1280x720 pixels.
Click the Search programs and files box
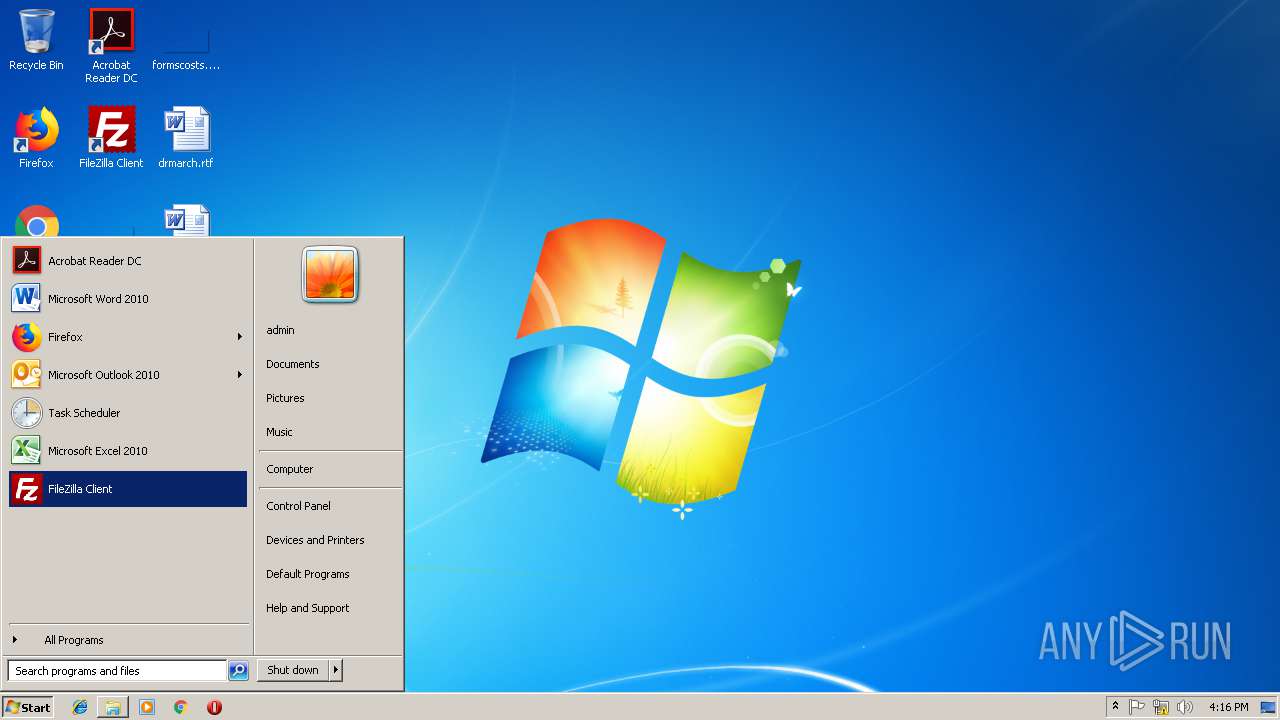[x=117, y=671]
